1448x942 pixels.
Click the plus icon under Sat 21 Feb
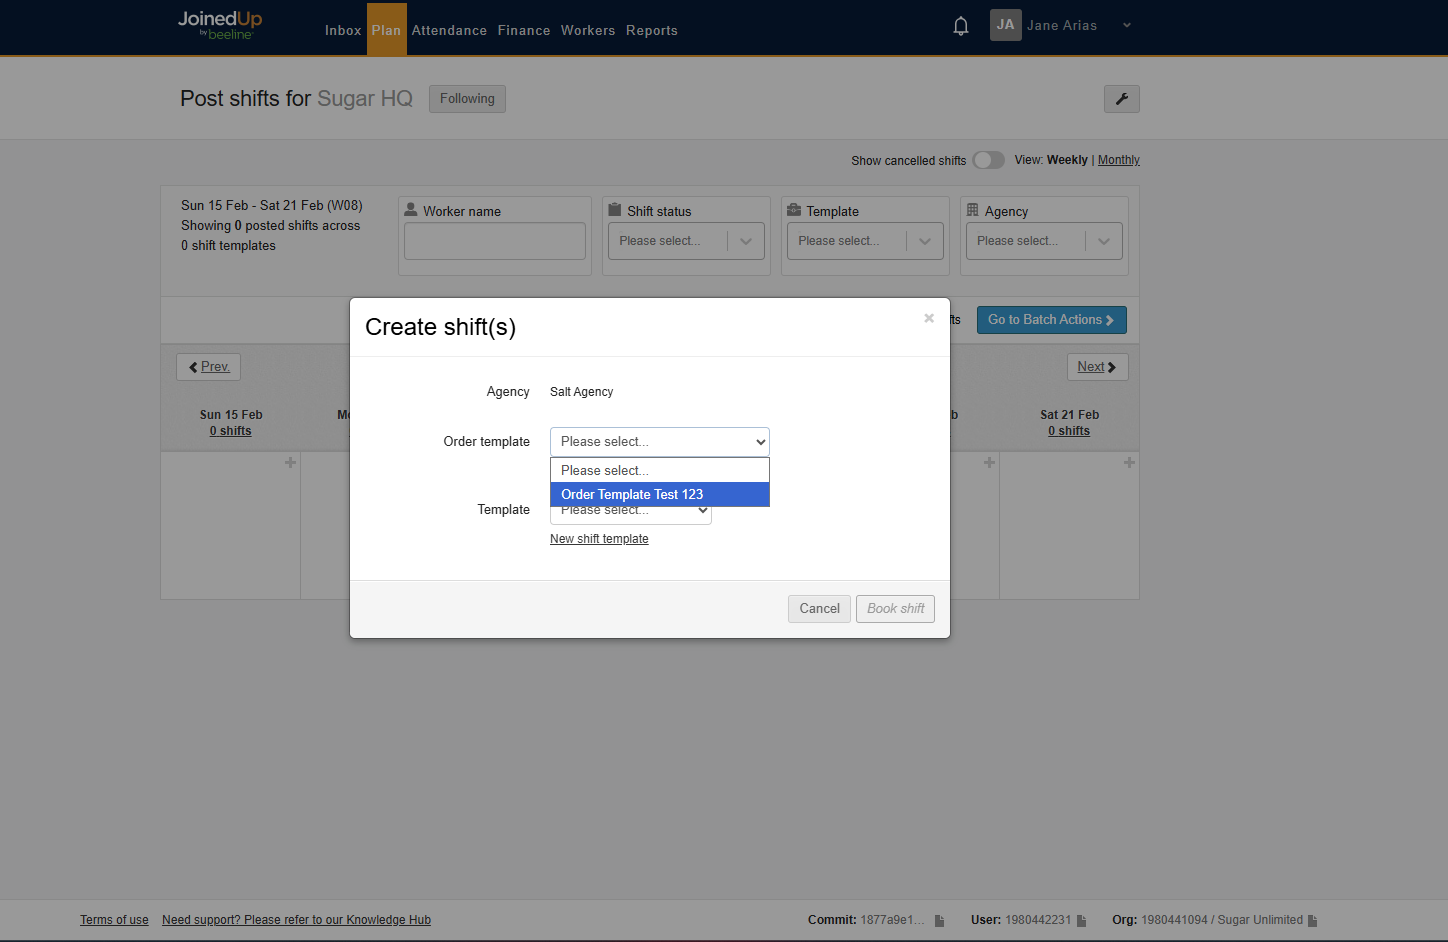[1129, 463]
